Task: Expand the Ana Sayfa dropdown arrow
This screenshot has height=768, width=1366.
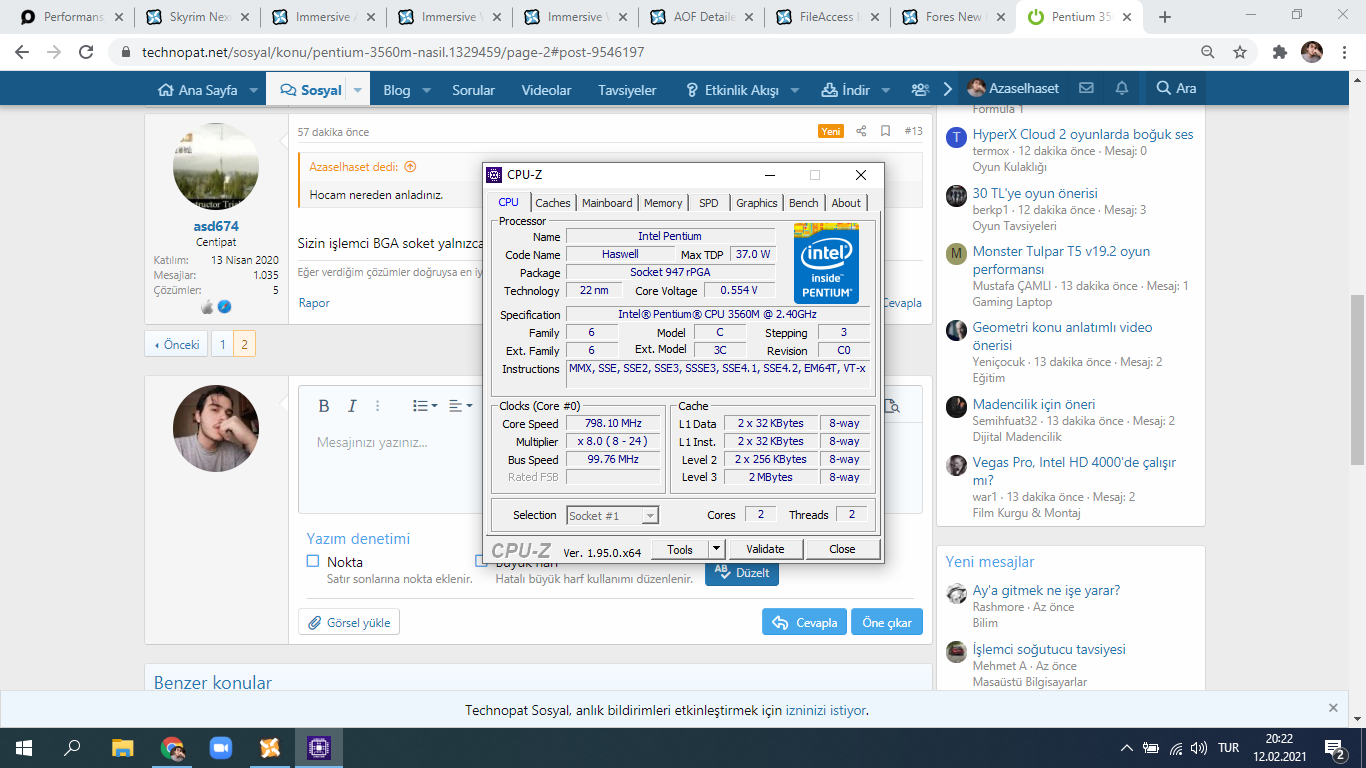Action: coord(254,90)
